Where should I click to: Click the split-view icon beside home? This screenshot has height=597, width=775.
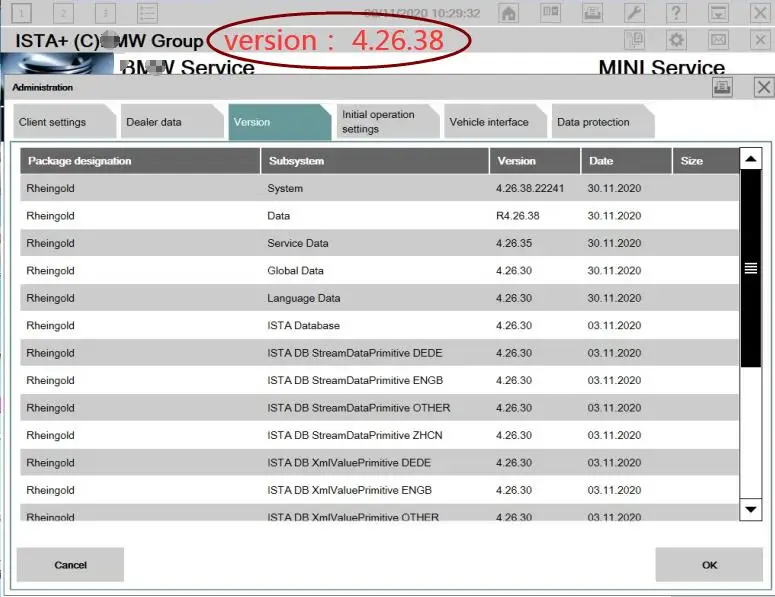[551, 12]
